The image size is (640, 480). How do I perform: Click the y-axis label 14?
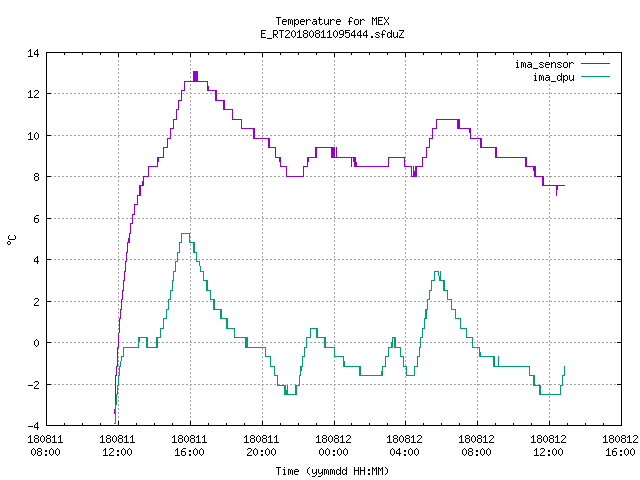click(x=33, y=53)
